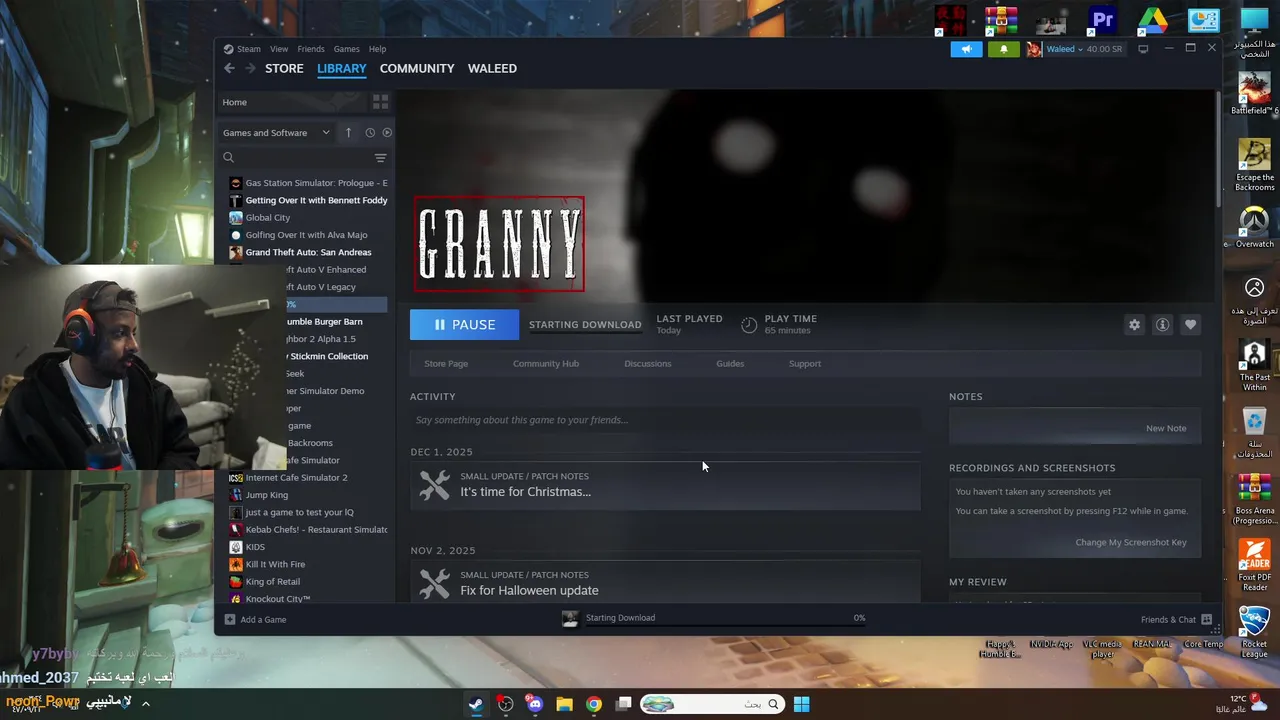The image size is (1280, 720).
Task: Select Getting Over It with Bennett Foddy
Action: tap(307, 200)
